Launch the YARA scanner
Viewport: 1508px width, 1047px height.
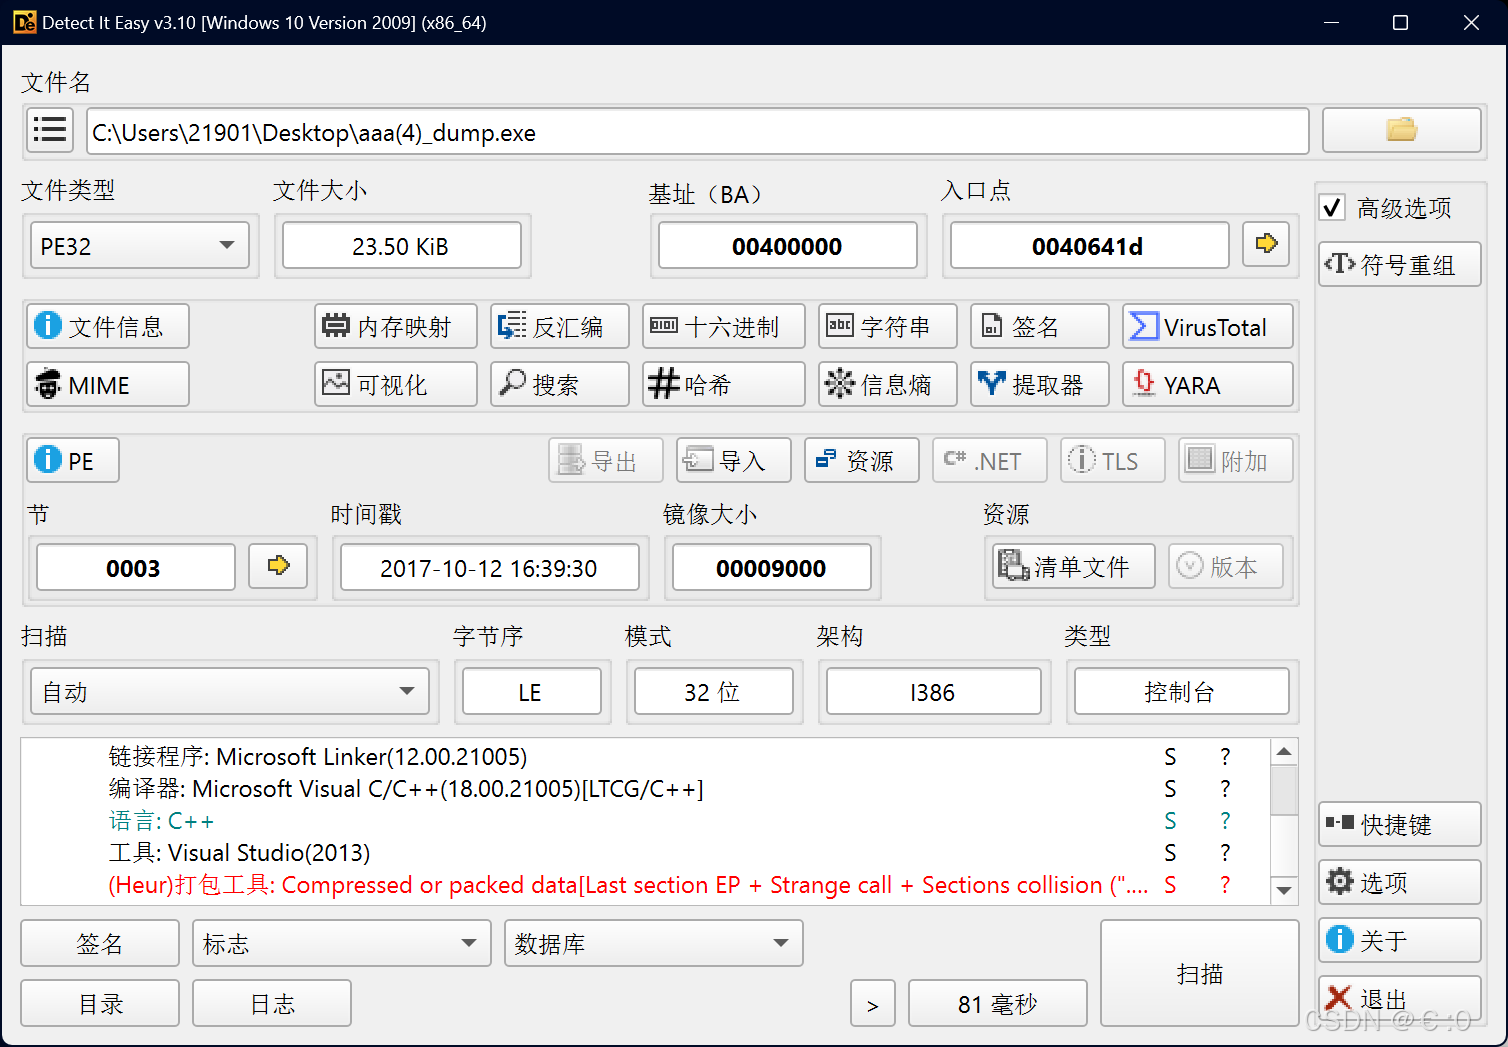(1207, 384)
